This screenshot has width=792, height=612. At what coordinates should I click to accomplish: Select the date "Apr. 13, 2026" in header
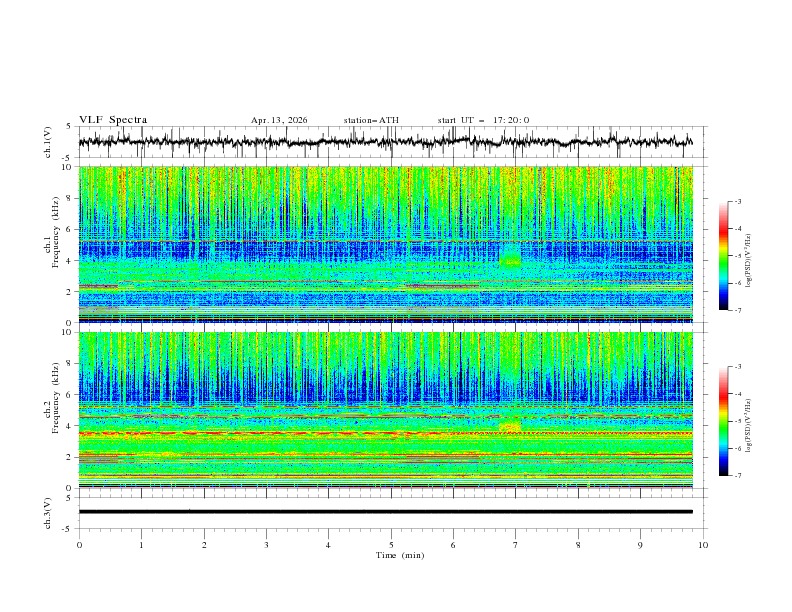[279, 120]
